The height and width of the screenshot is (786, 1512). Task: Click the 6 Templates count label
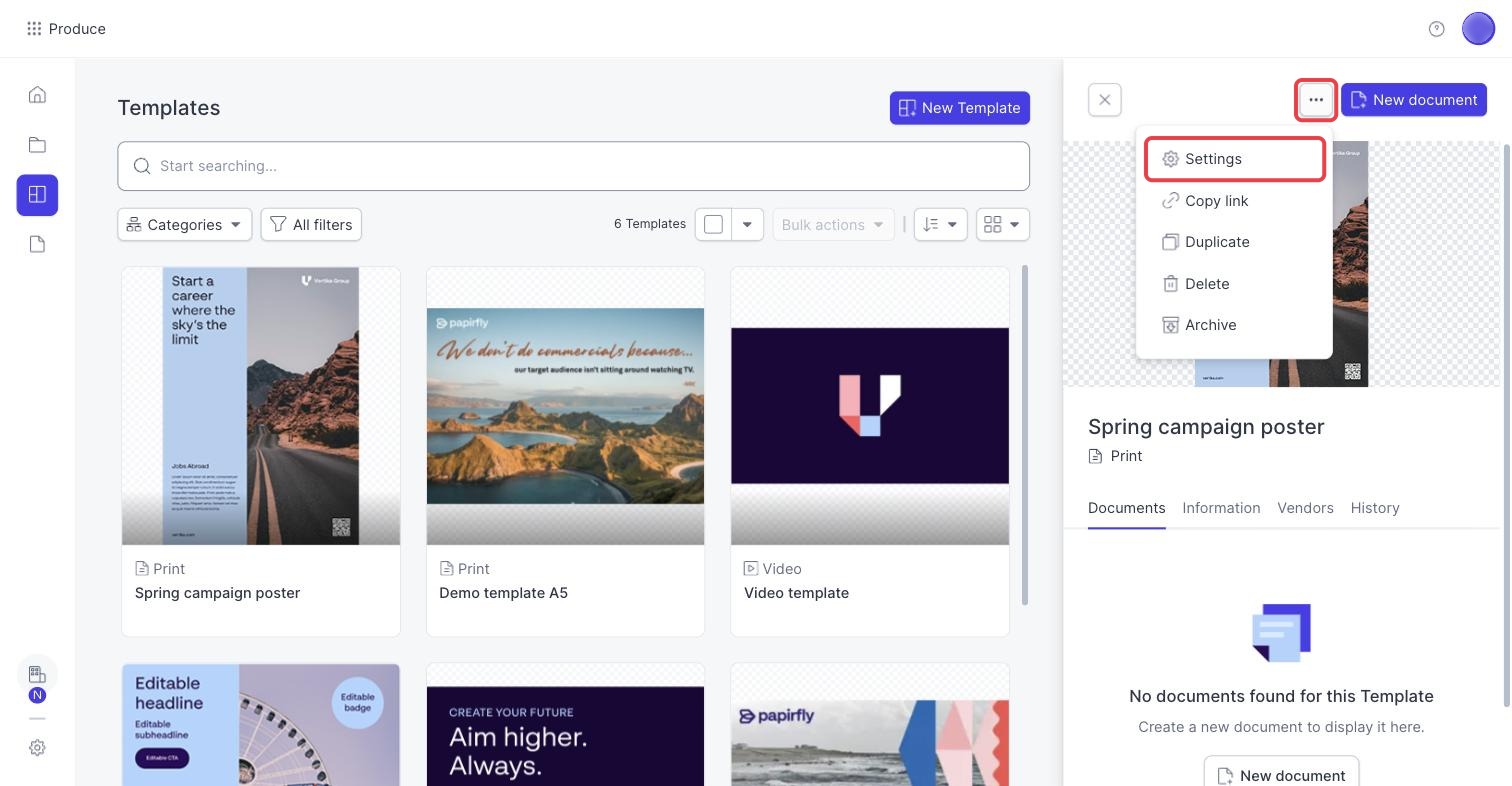650,224
